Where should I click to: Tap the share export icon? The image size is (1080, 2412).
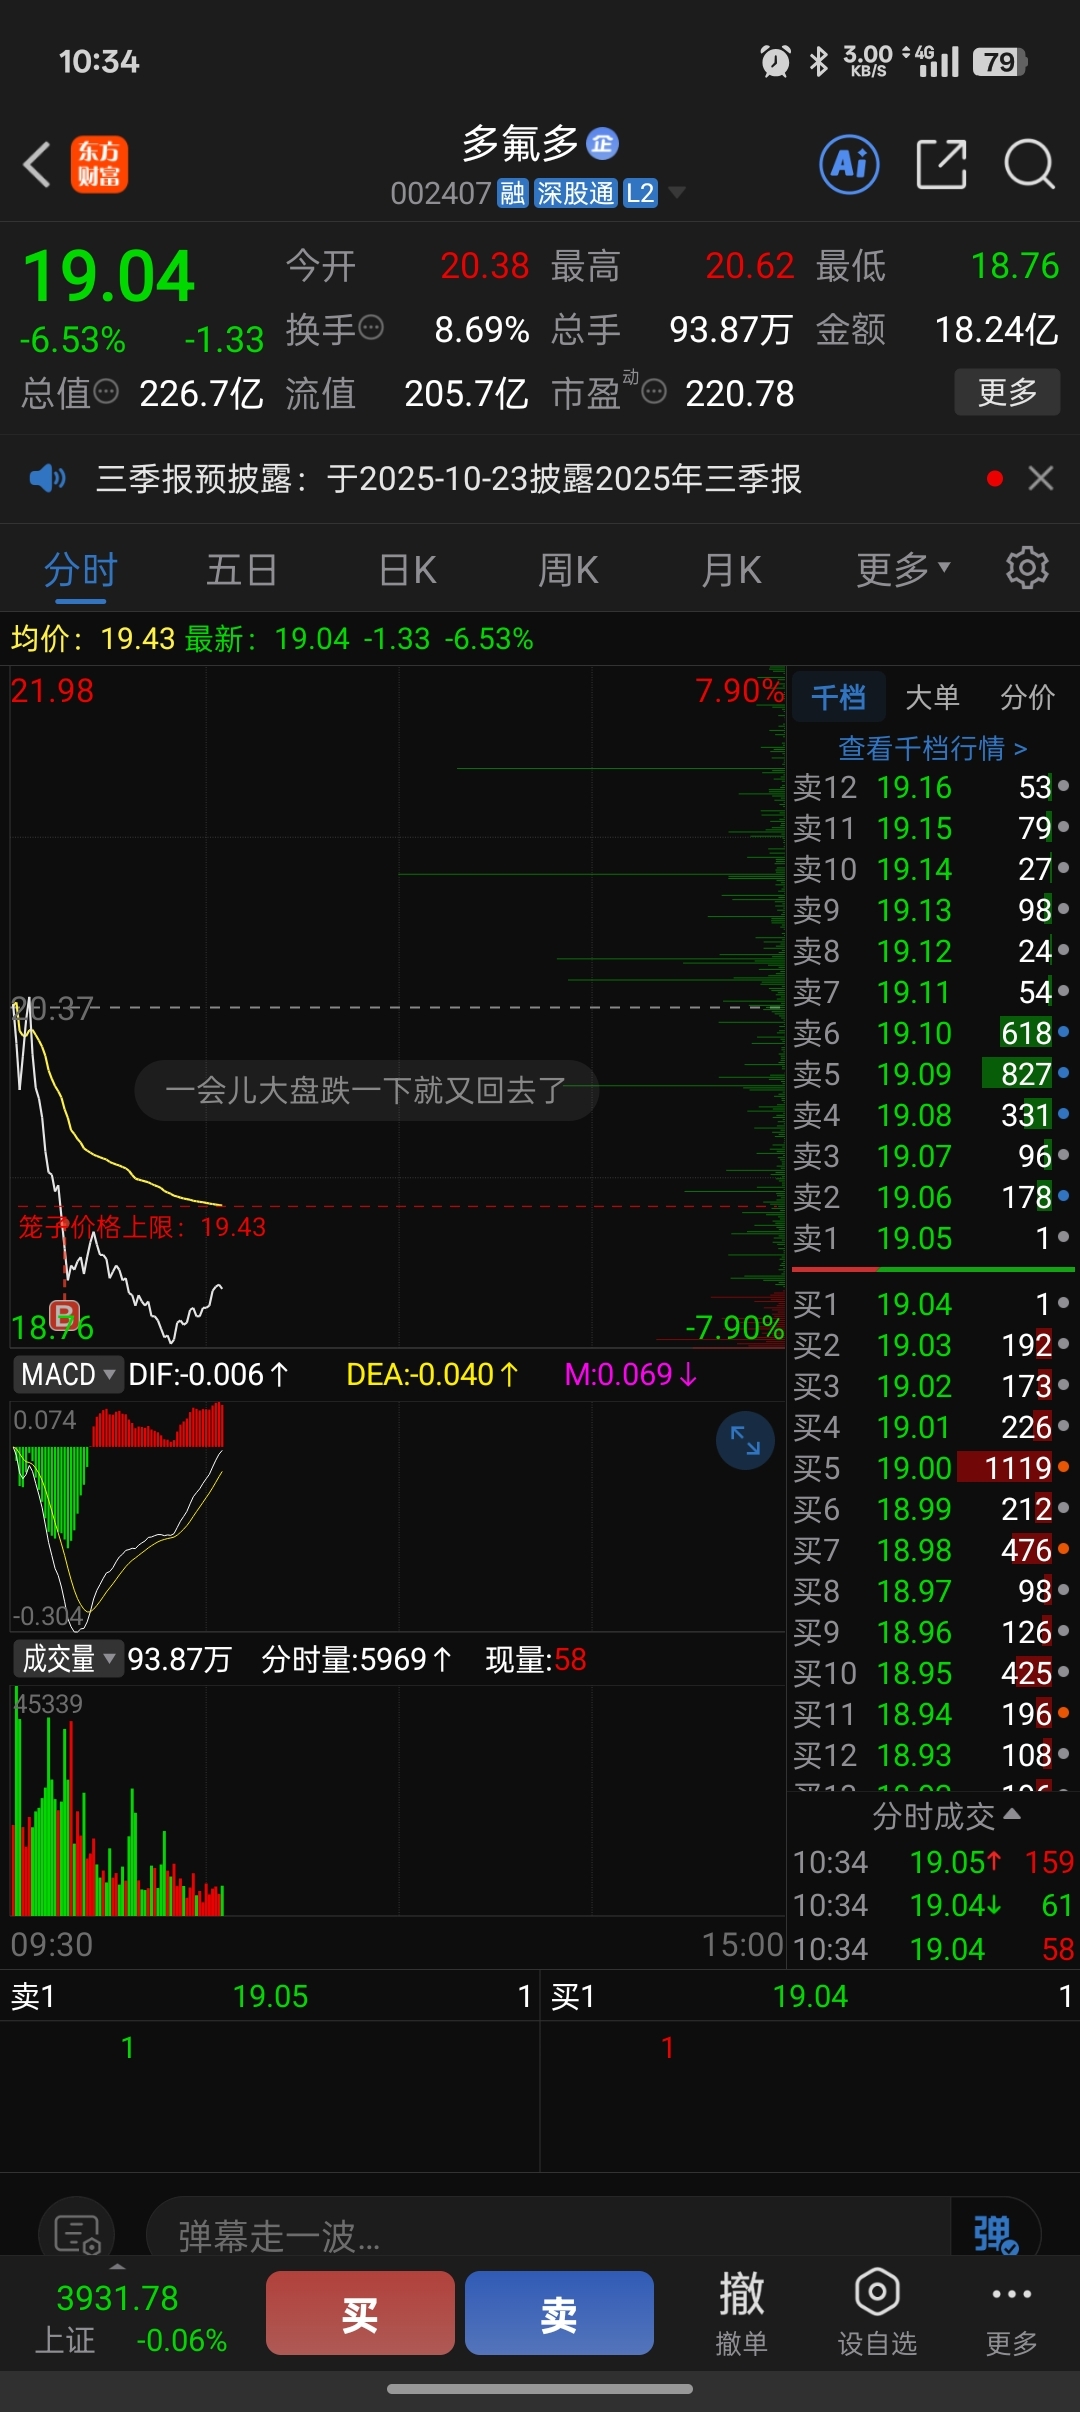(942, 164)
